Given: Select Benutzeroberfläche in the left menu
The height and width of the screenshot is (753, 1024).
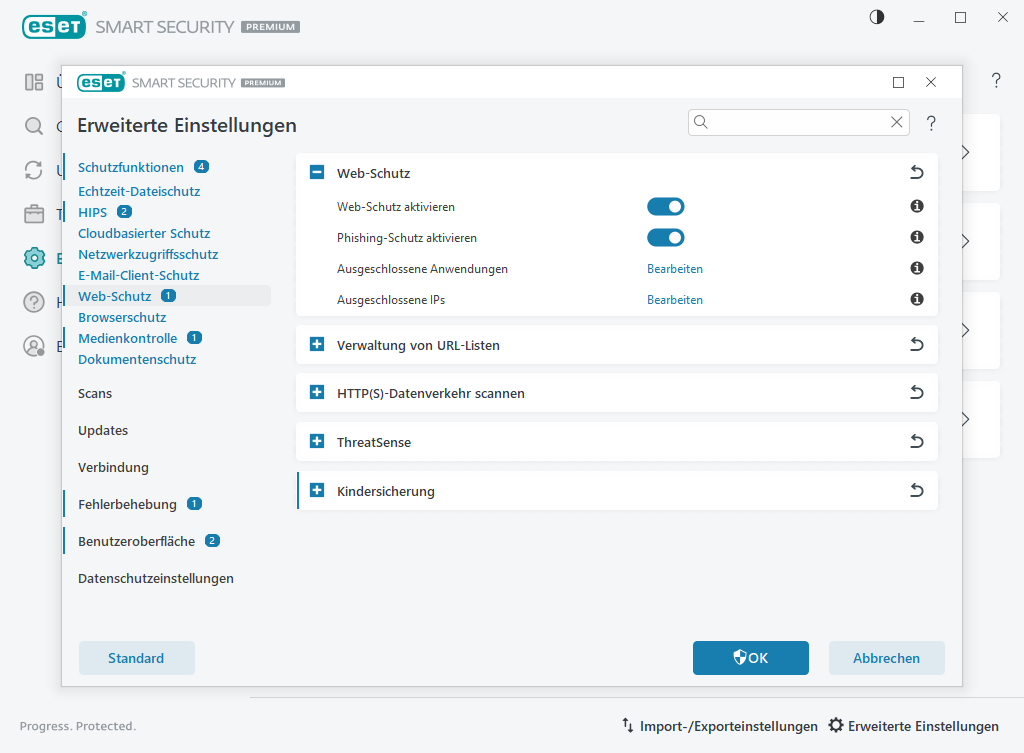Looking at the screenshot, I should click(x=136, y=541).
